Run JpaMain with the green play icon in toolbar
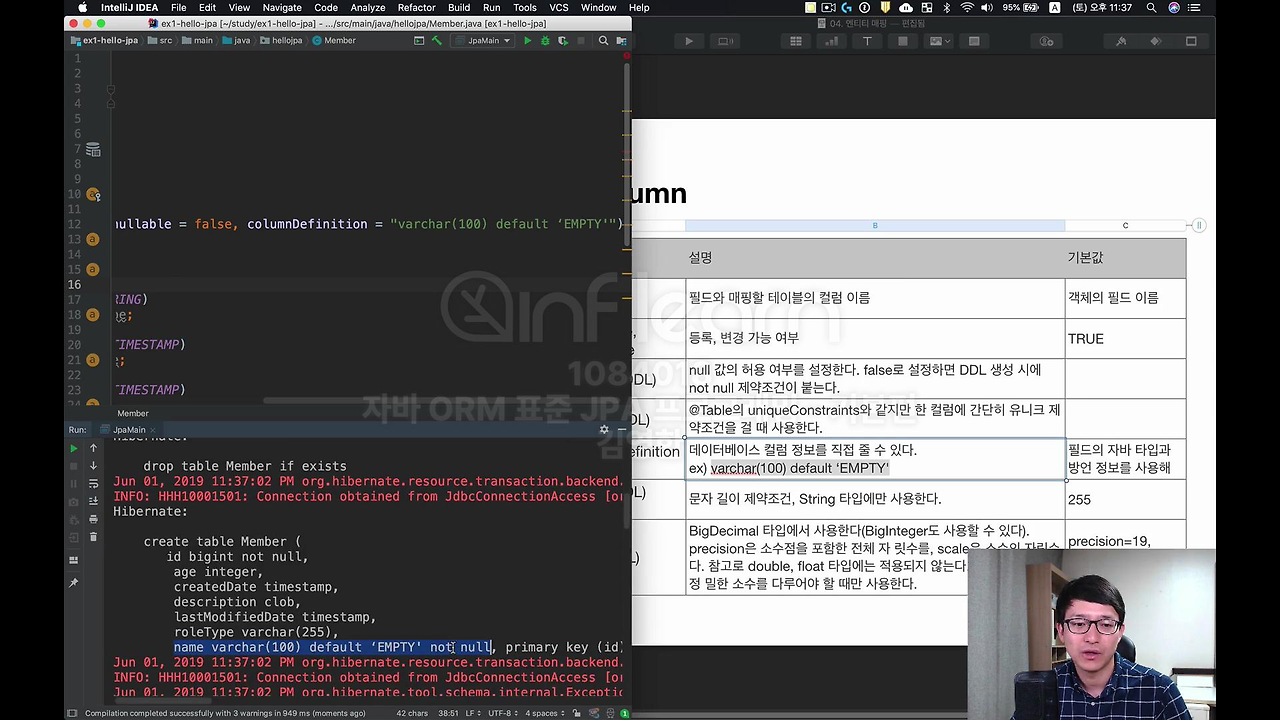 527,41
